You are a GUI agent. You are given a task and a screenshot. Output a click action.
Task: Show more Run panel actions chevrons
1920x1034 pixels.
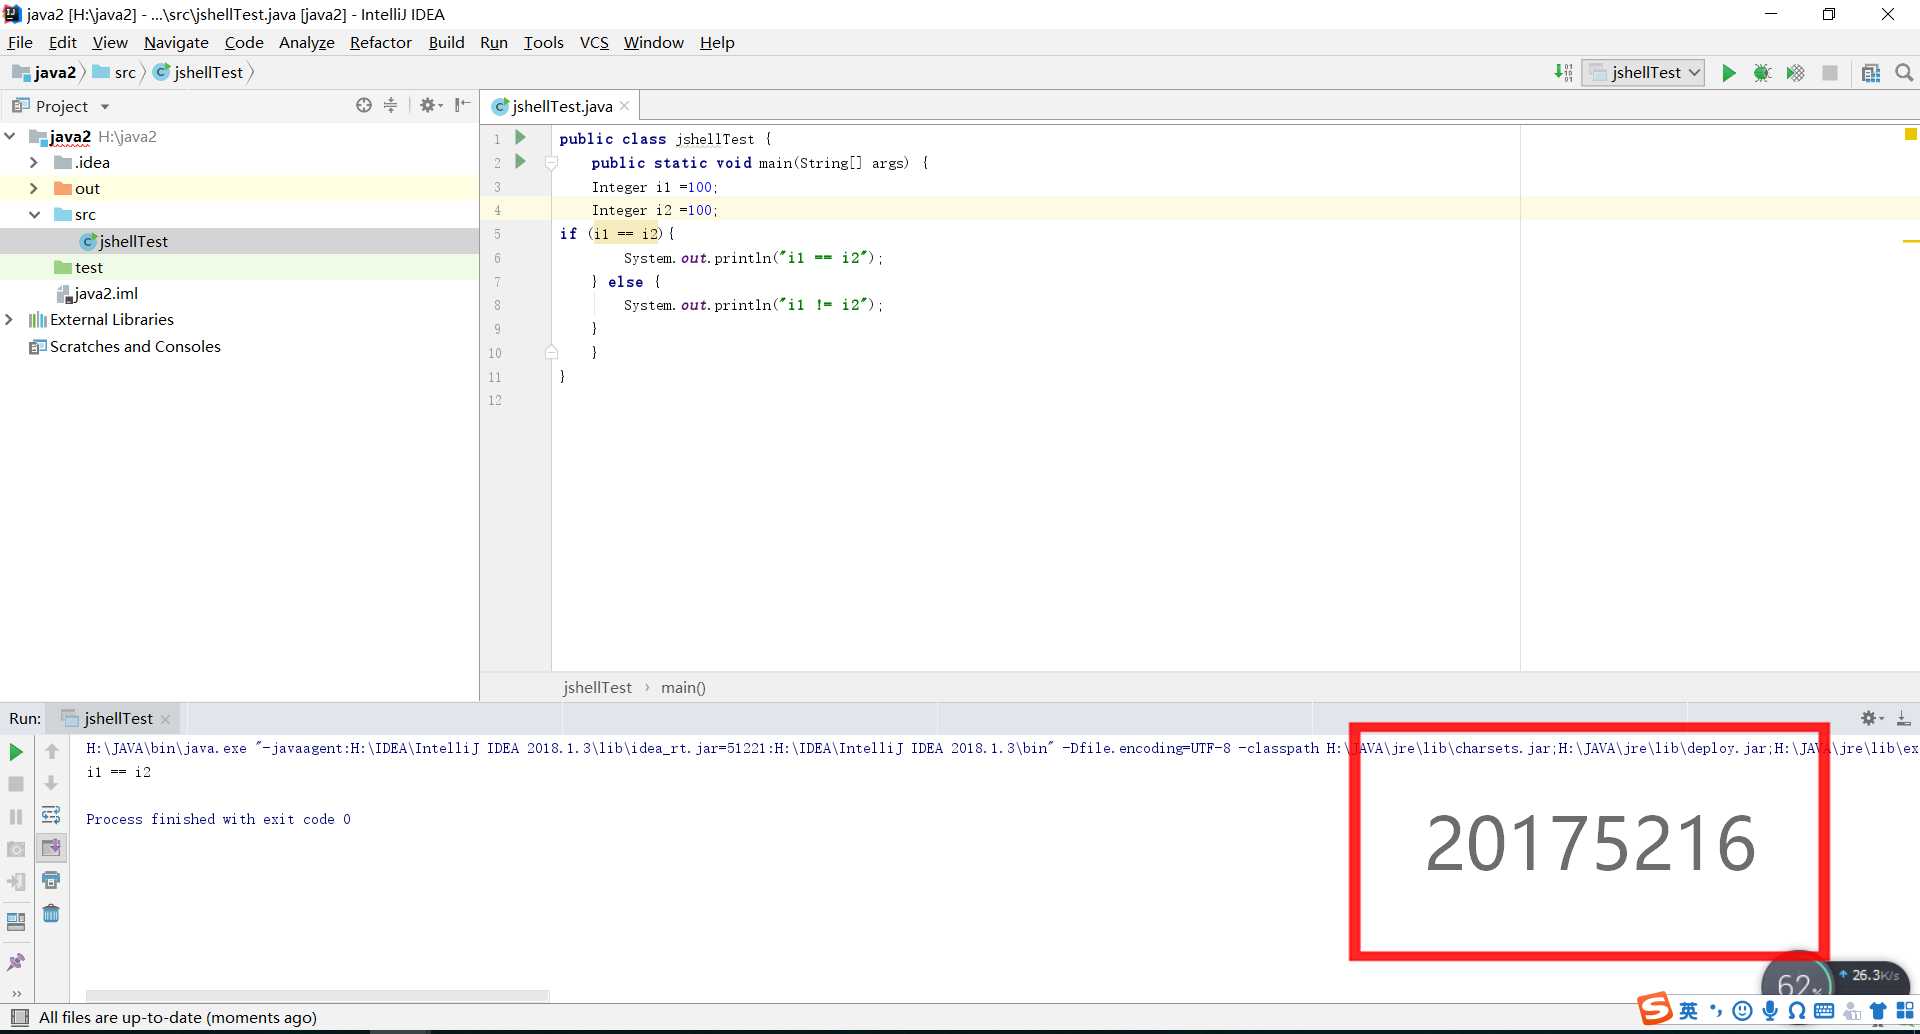(16, 993)
